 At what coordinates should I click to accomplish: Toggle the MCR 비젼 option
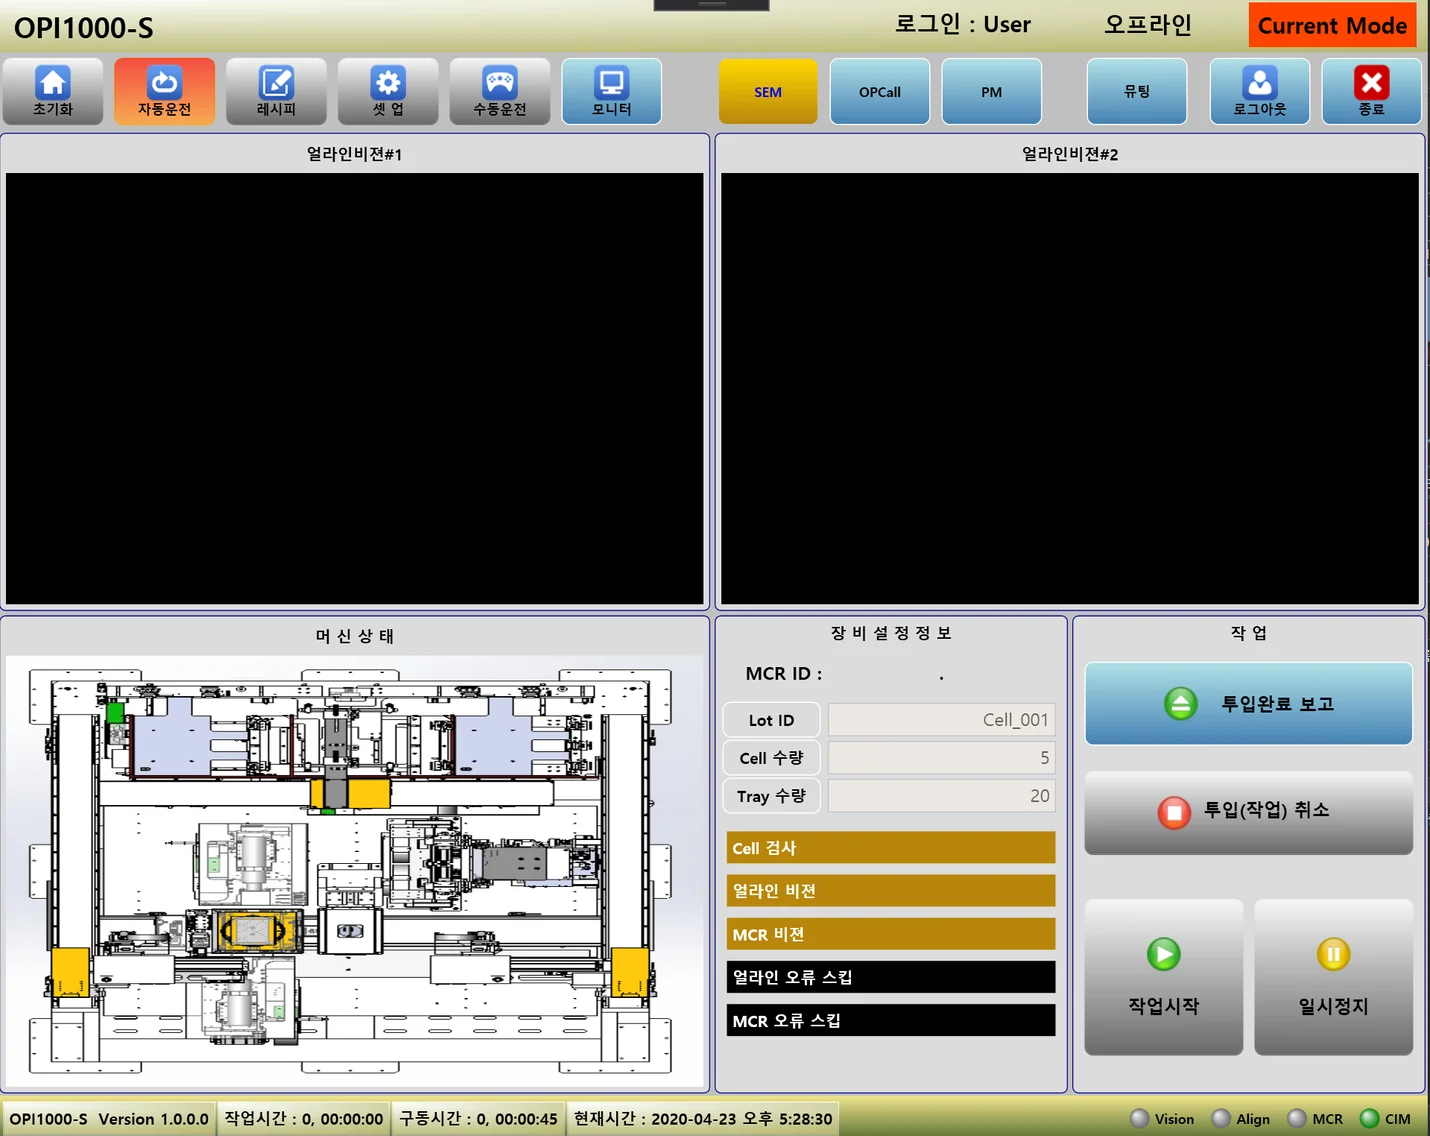(x=891, y=934)
